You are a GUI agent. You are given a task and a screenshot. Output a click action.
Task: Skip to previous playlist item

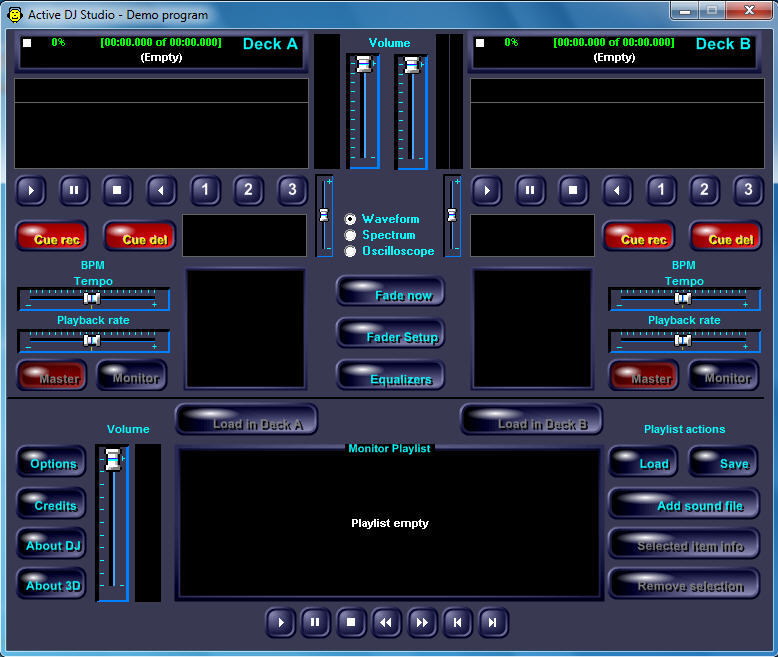[x=457, y=622]
